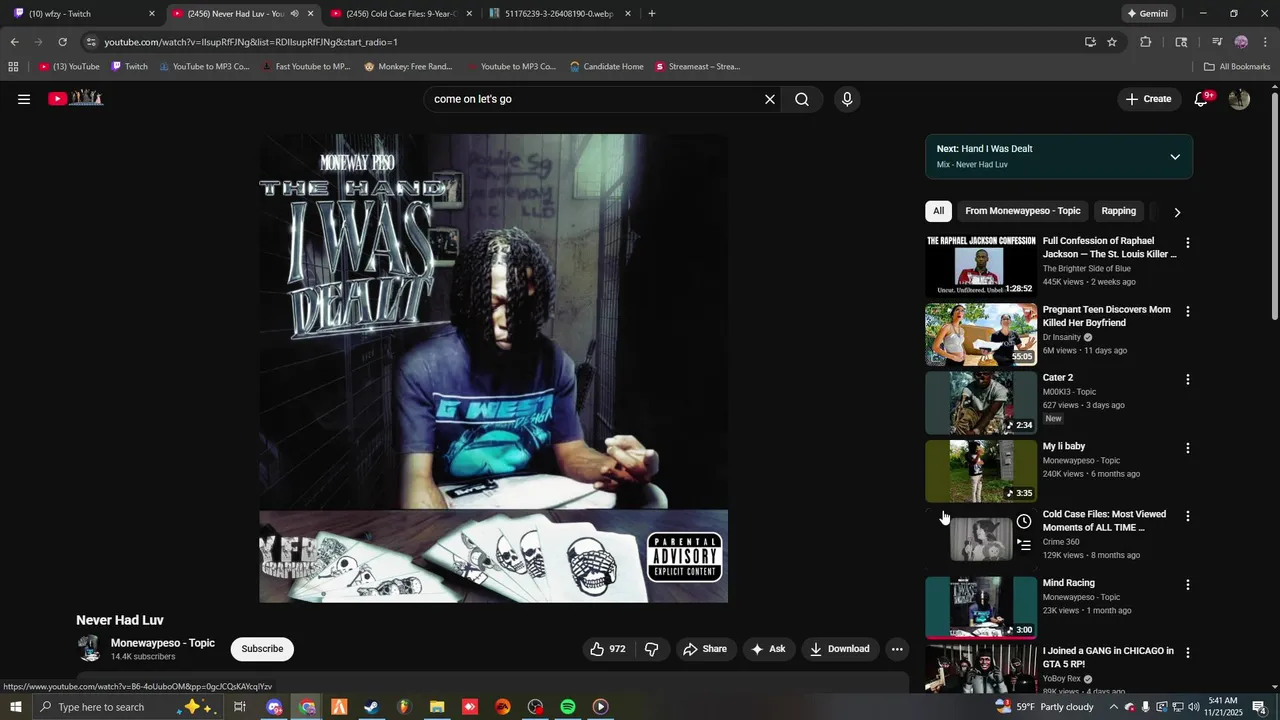Expand the Next: Hand I Was Dealt panel
This screenshot has width=1280, height=720.
[x=1175, y=157]
